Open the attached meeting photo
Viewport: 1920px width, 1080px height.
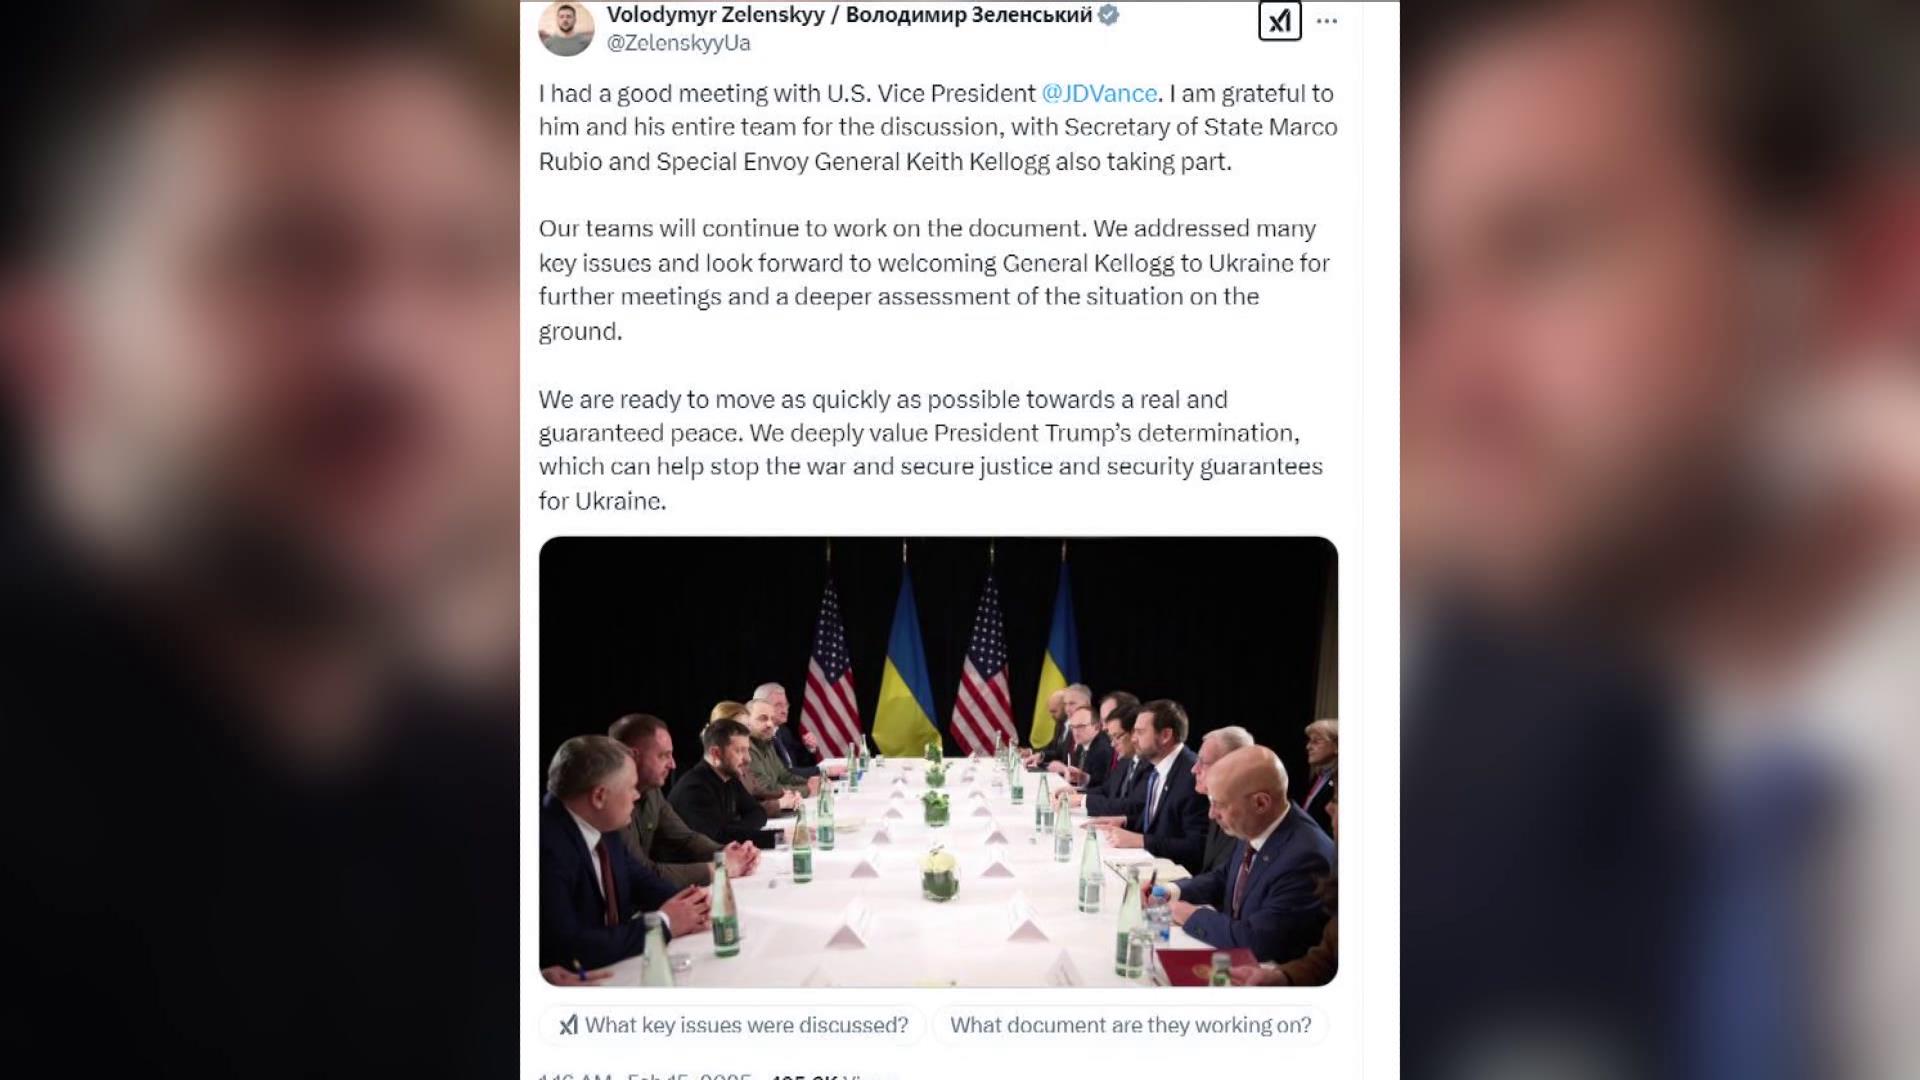938,761
